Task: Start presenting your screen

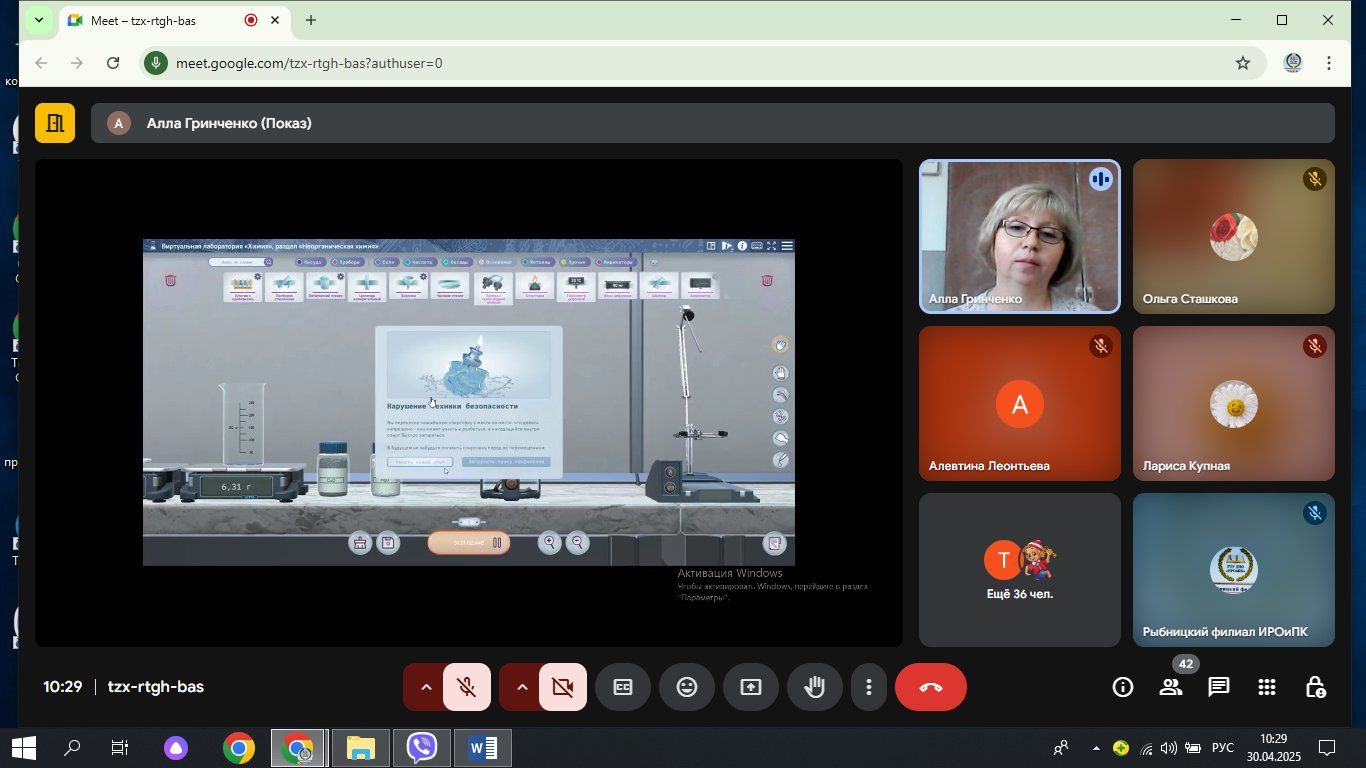Action: point(751,687)
